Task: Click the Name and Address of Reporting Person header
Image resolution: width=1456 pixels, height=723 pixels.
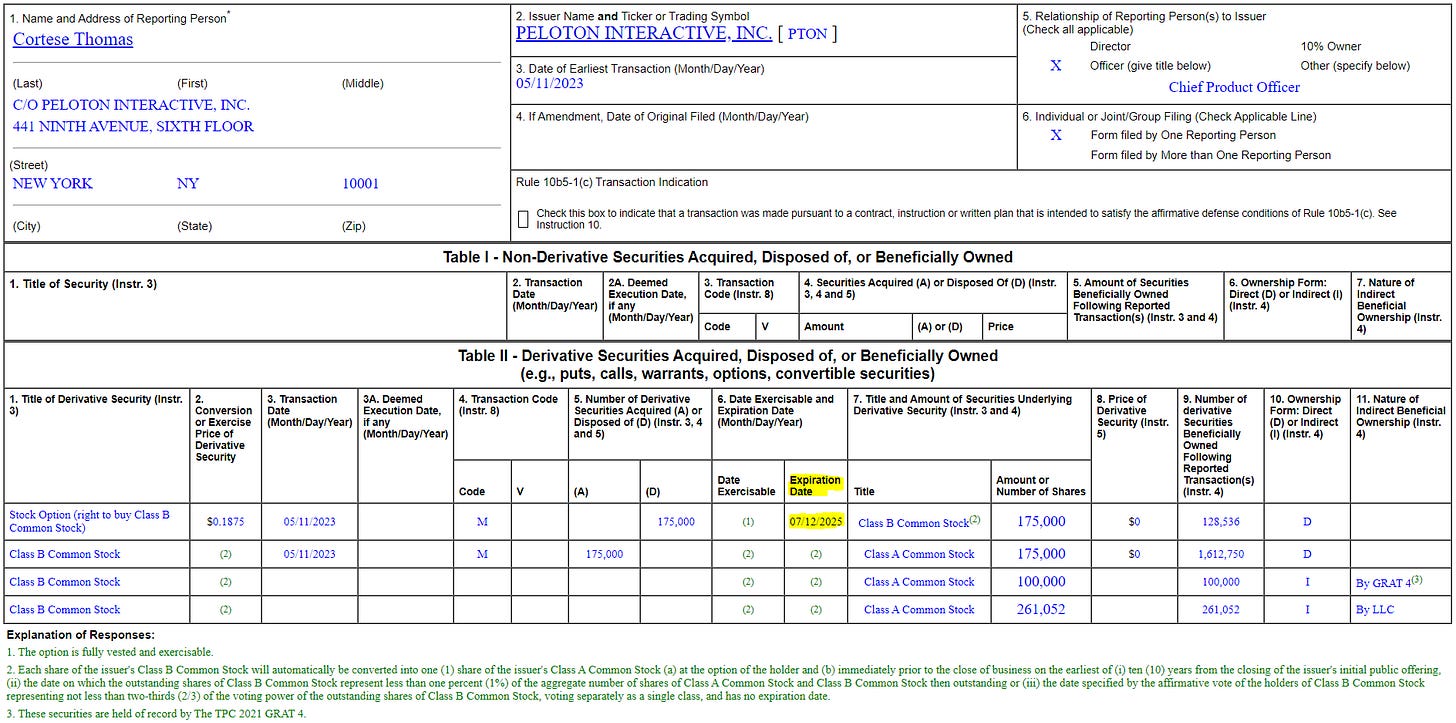Action: tap(119, 17)
